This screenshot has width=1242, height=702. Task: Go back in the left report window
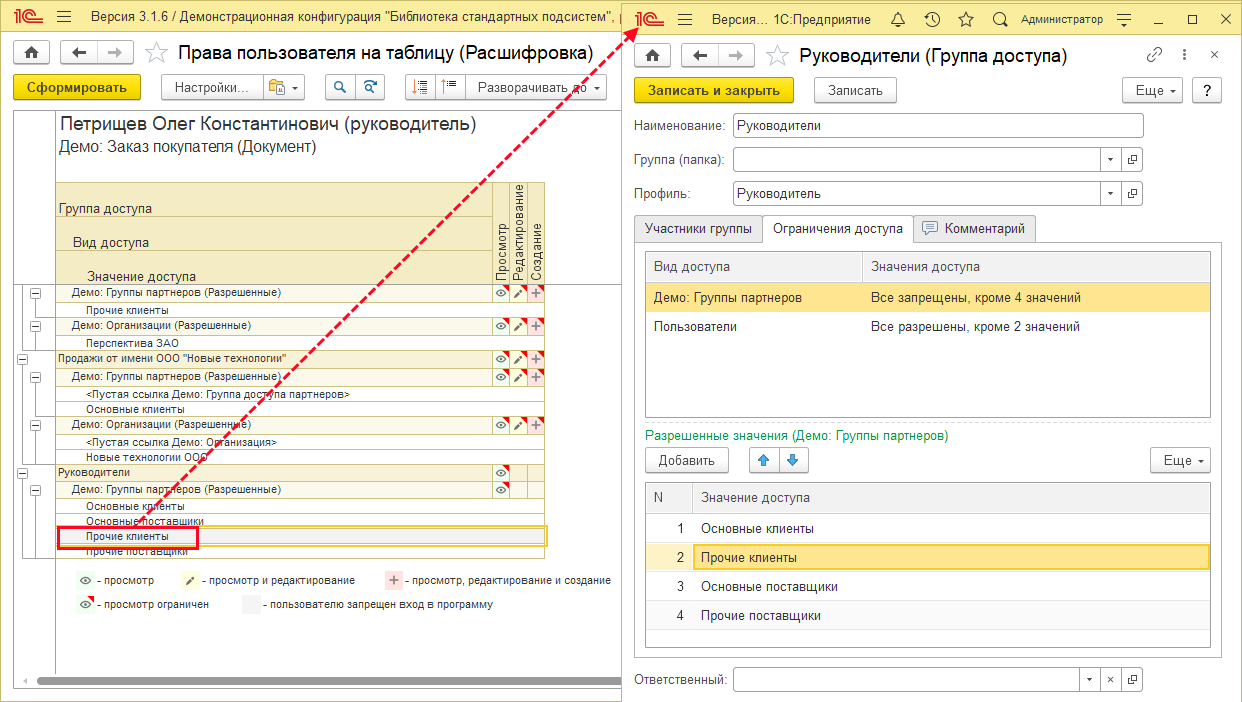click(x=79, y=53)
